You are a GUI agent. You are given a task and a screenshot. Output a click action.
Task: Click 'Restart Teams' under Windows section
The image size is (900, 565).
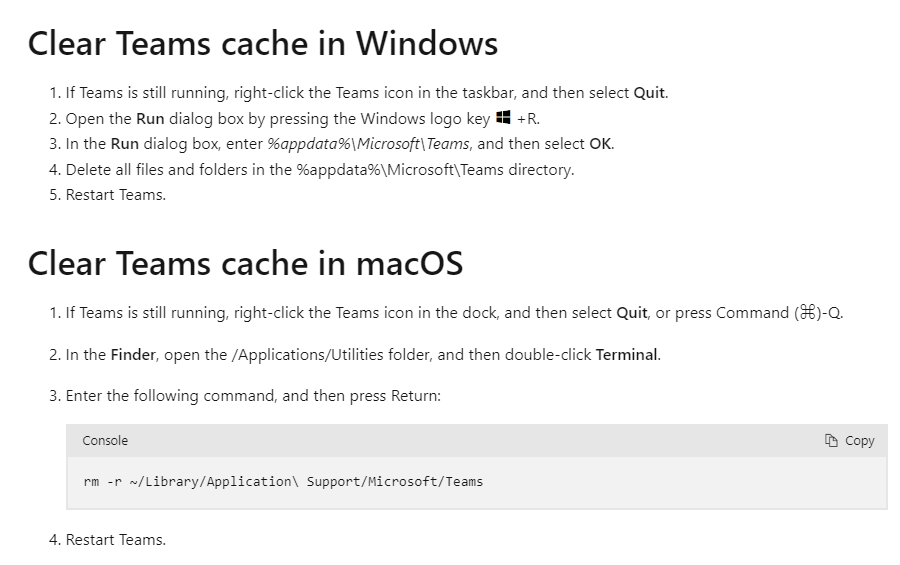point(115,195)
